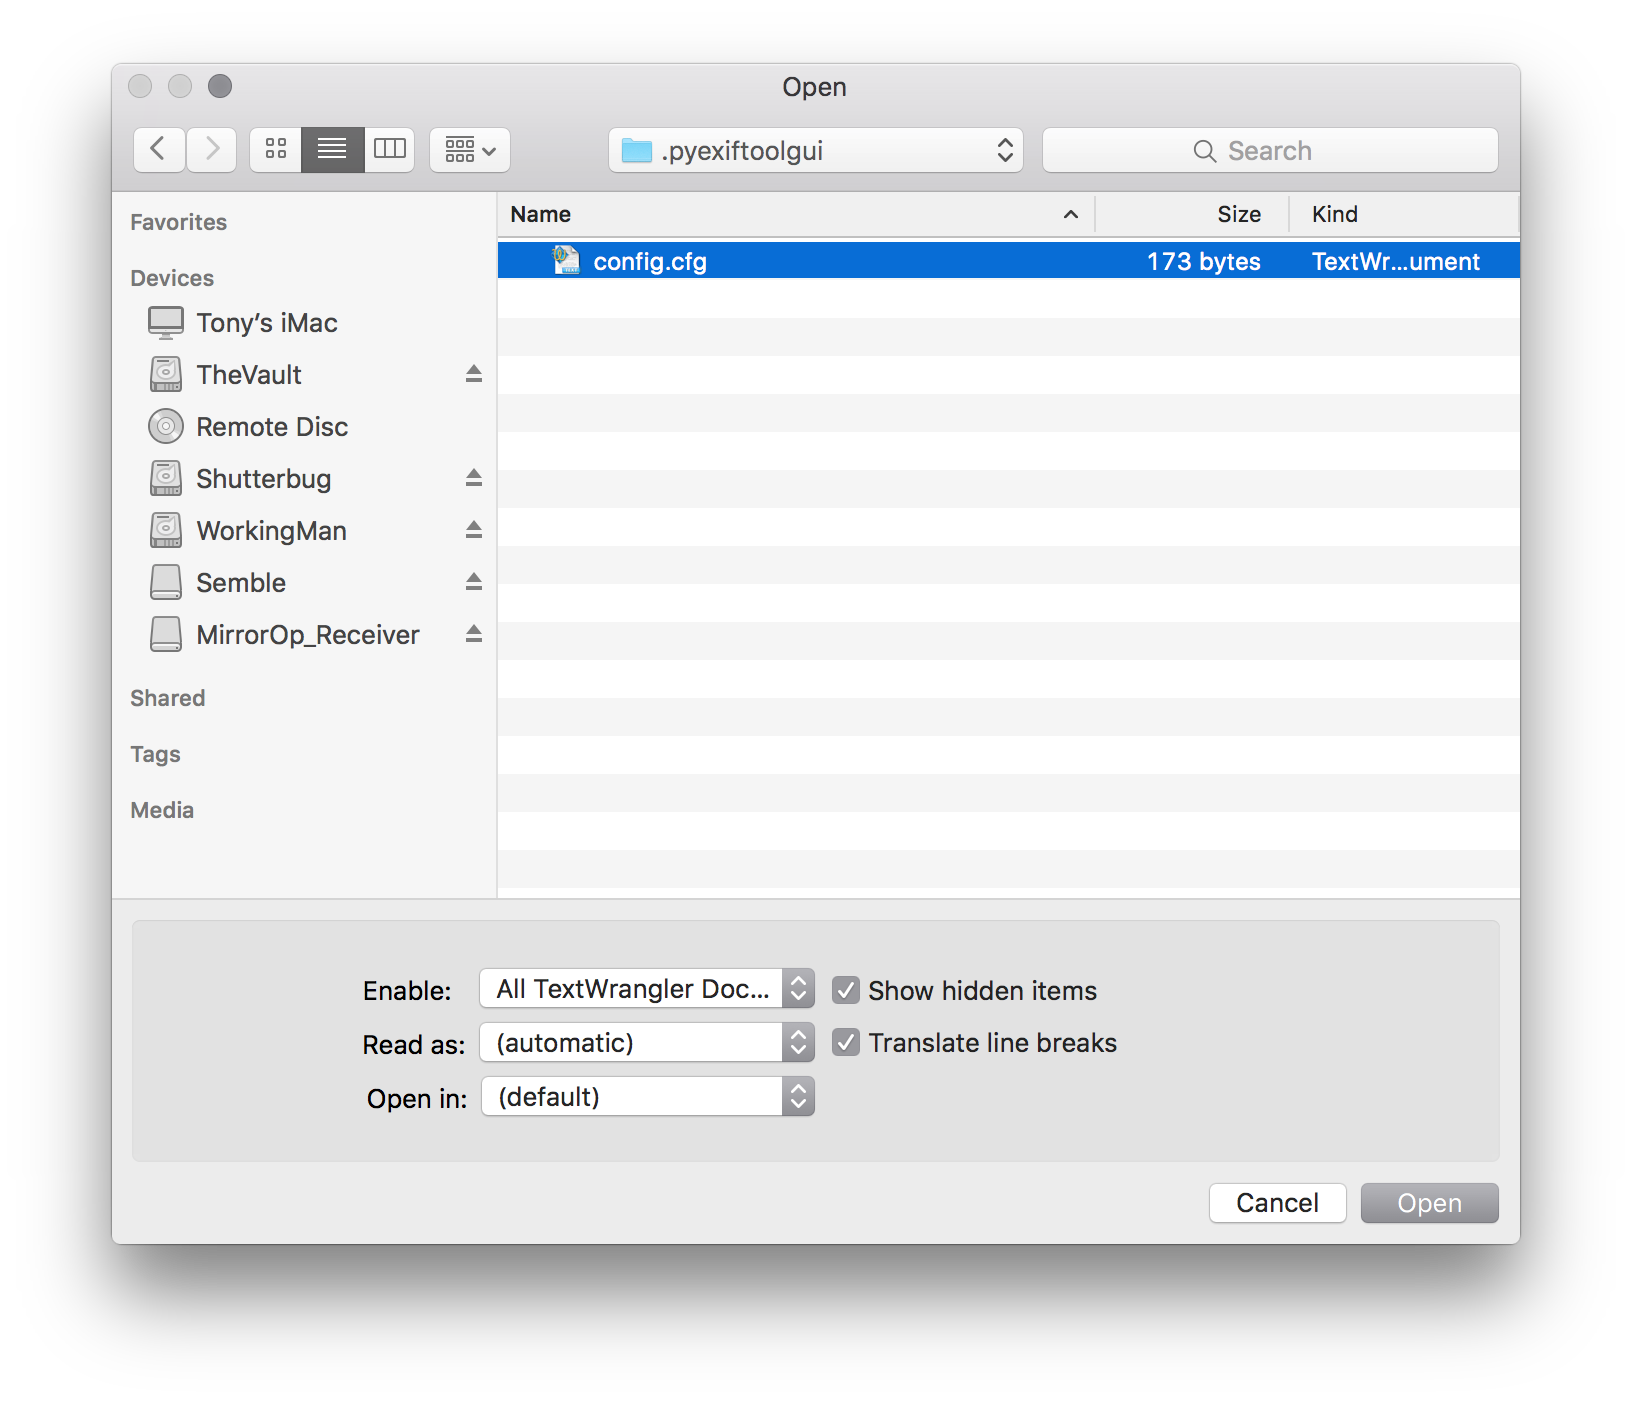Eject the Semble volume
Image resolution: width=1632 pixels, height=1404 pixels.
tap(474, 582)
